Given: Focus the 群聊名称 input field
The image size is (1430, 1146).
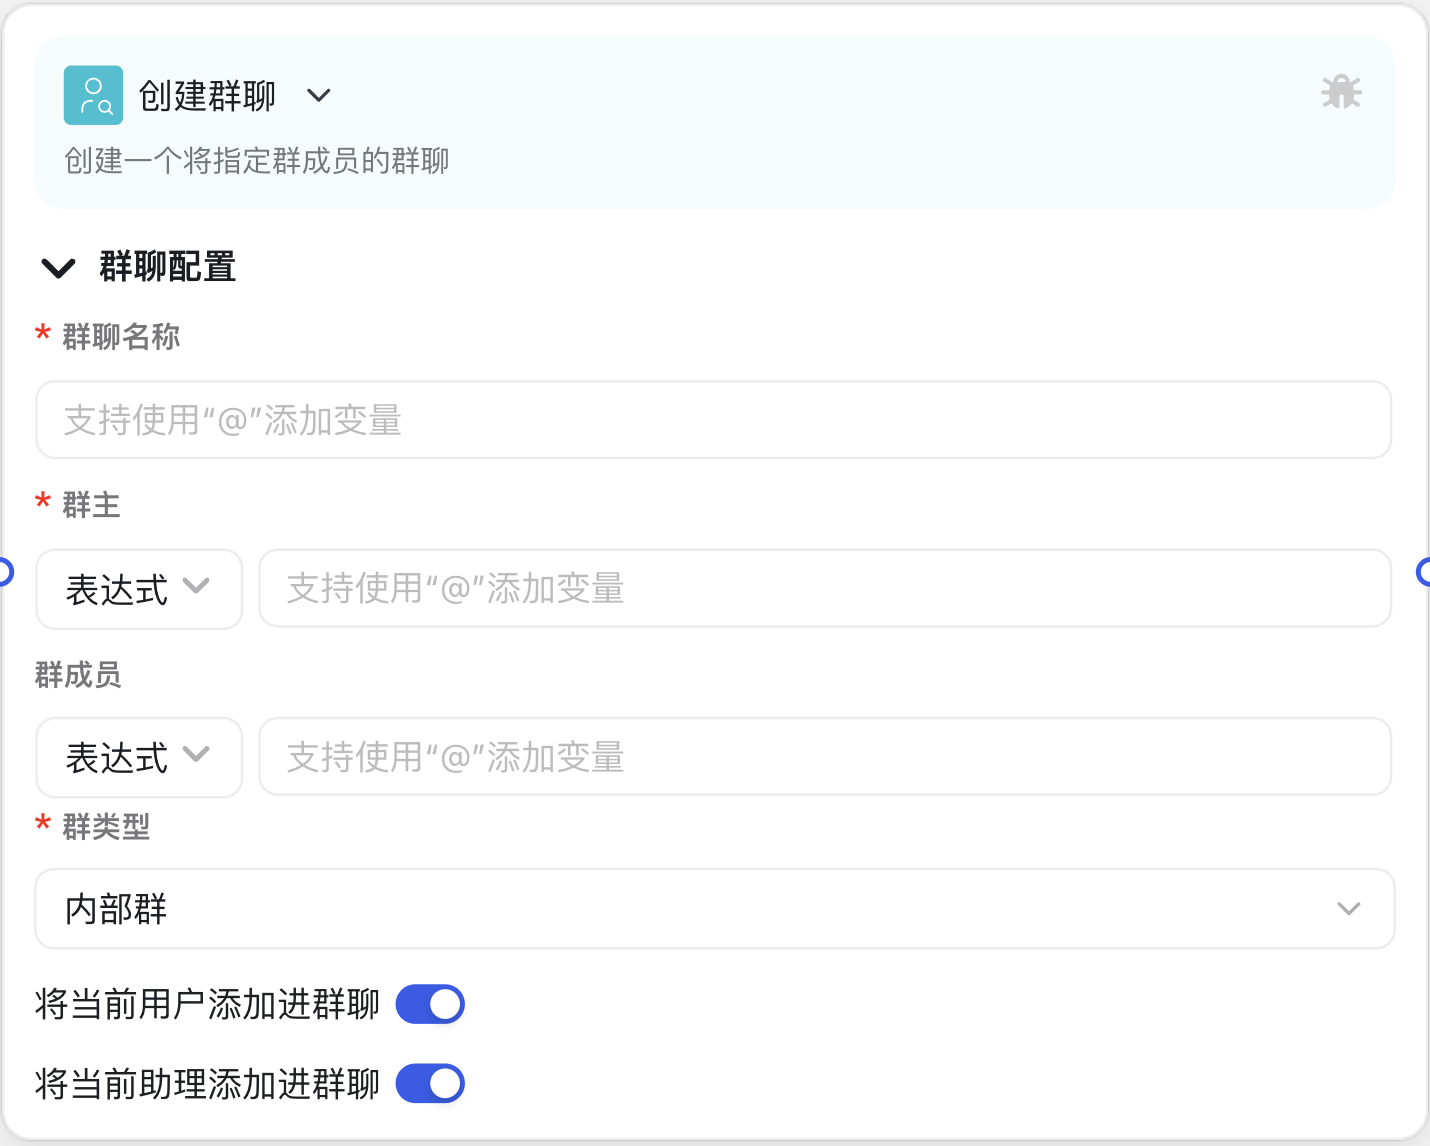Looking at the screenshot, I should click(713, 420).
